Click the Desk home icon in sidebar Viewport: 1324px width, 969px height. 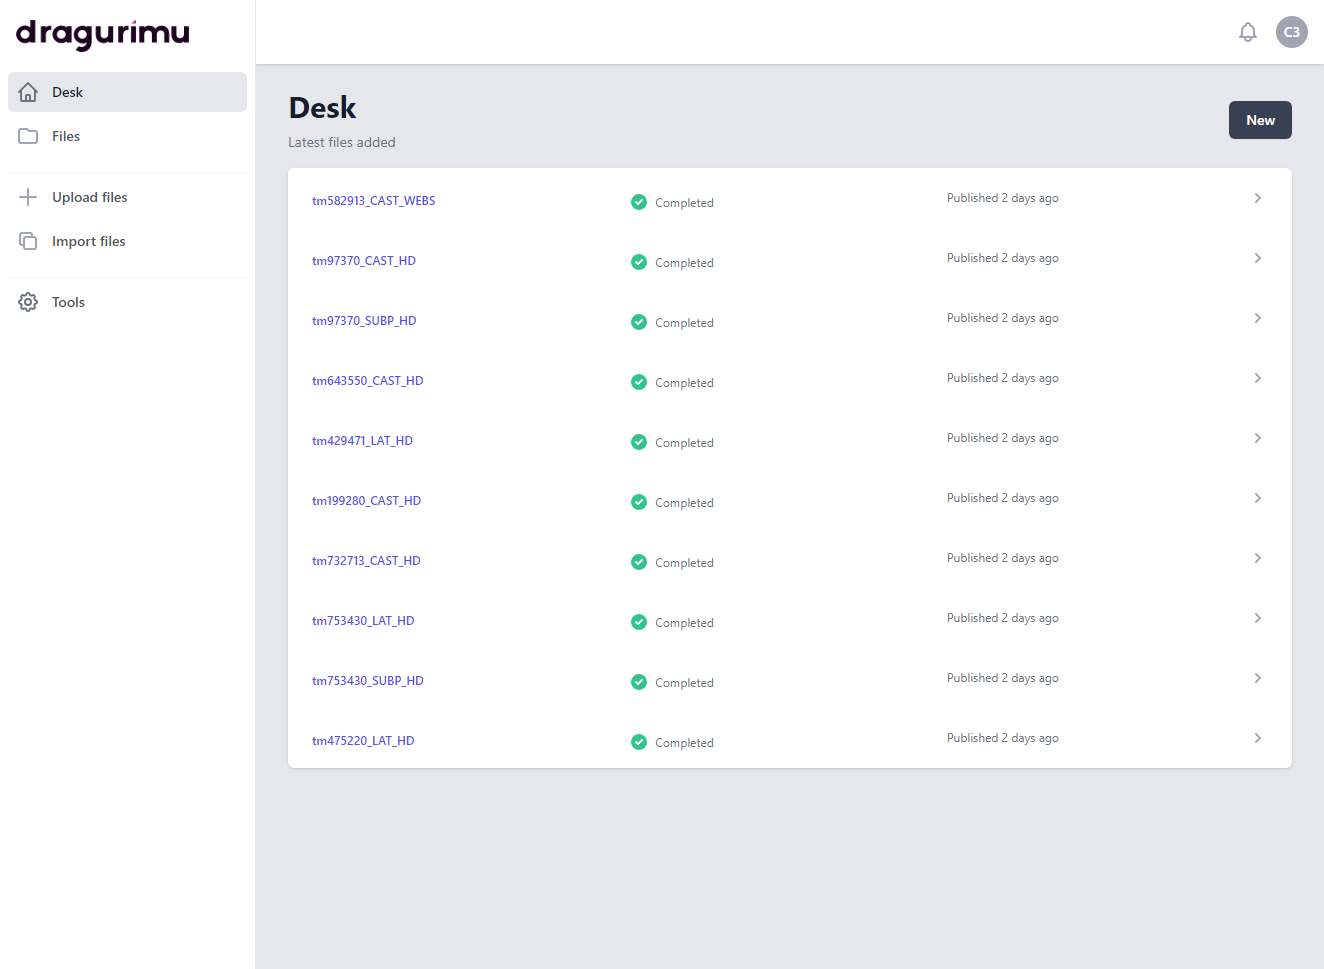[x=28, y=92]
